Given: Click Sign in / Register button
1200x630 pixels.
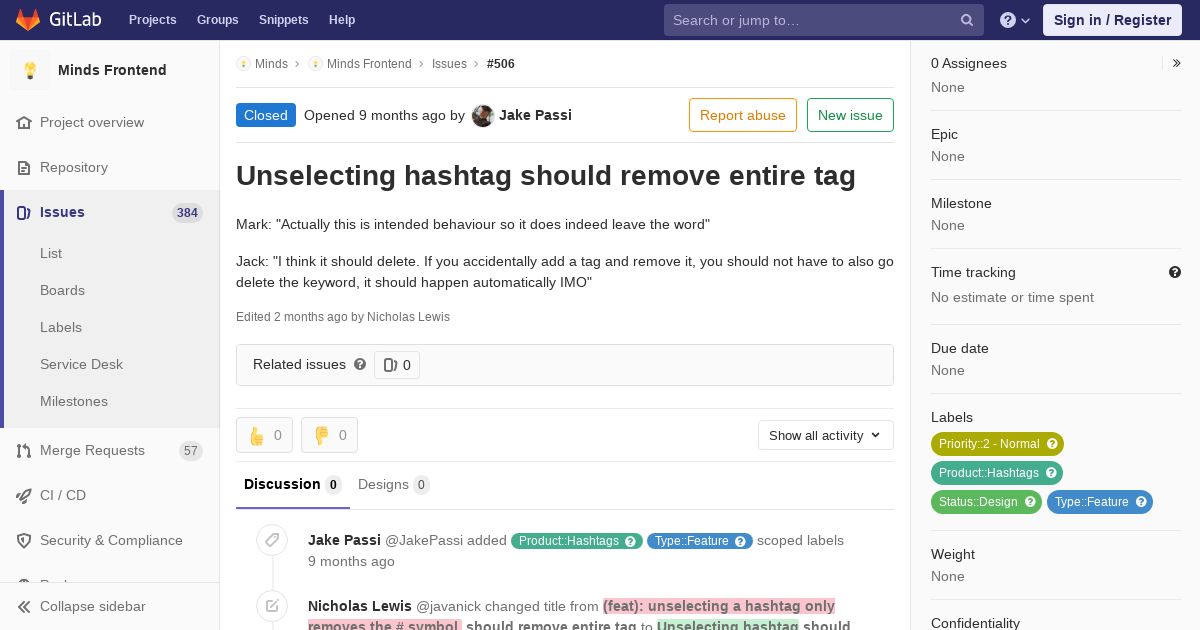Looking at the screenshot, I should (x=1112, y=20).
